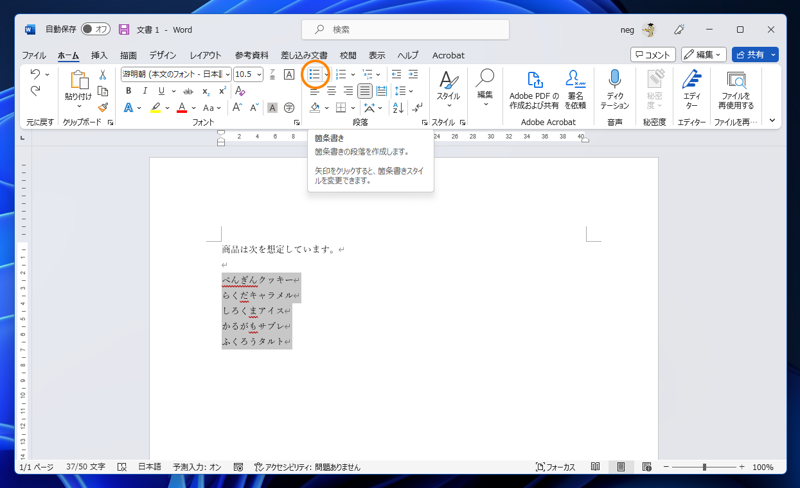
Task: Click the Phonetic Guide ruby icon
Action: 272,75
